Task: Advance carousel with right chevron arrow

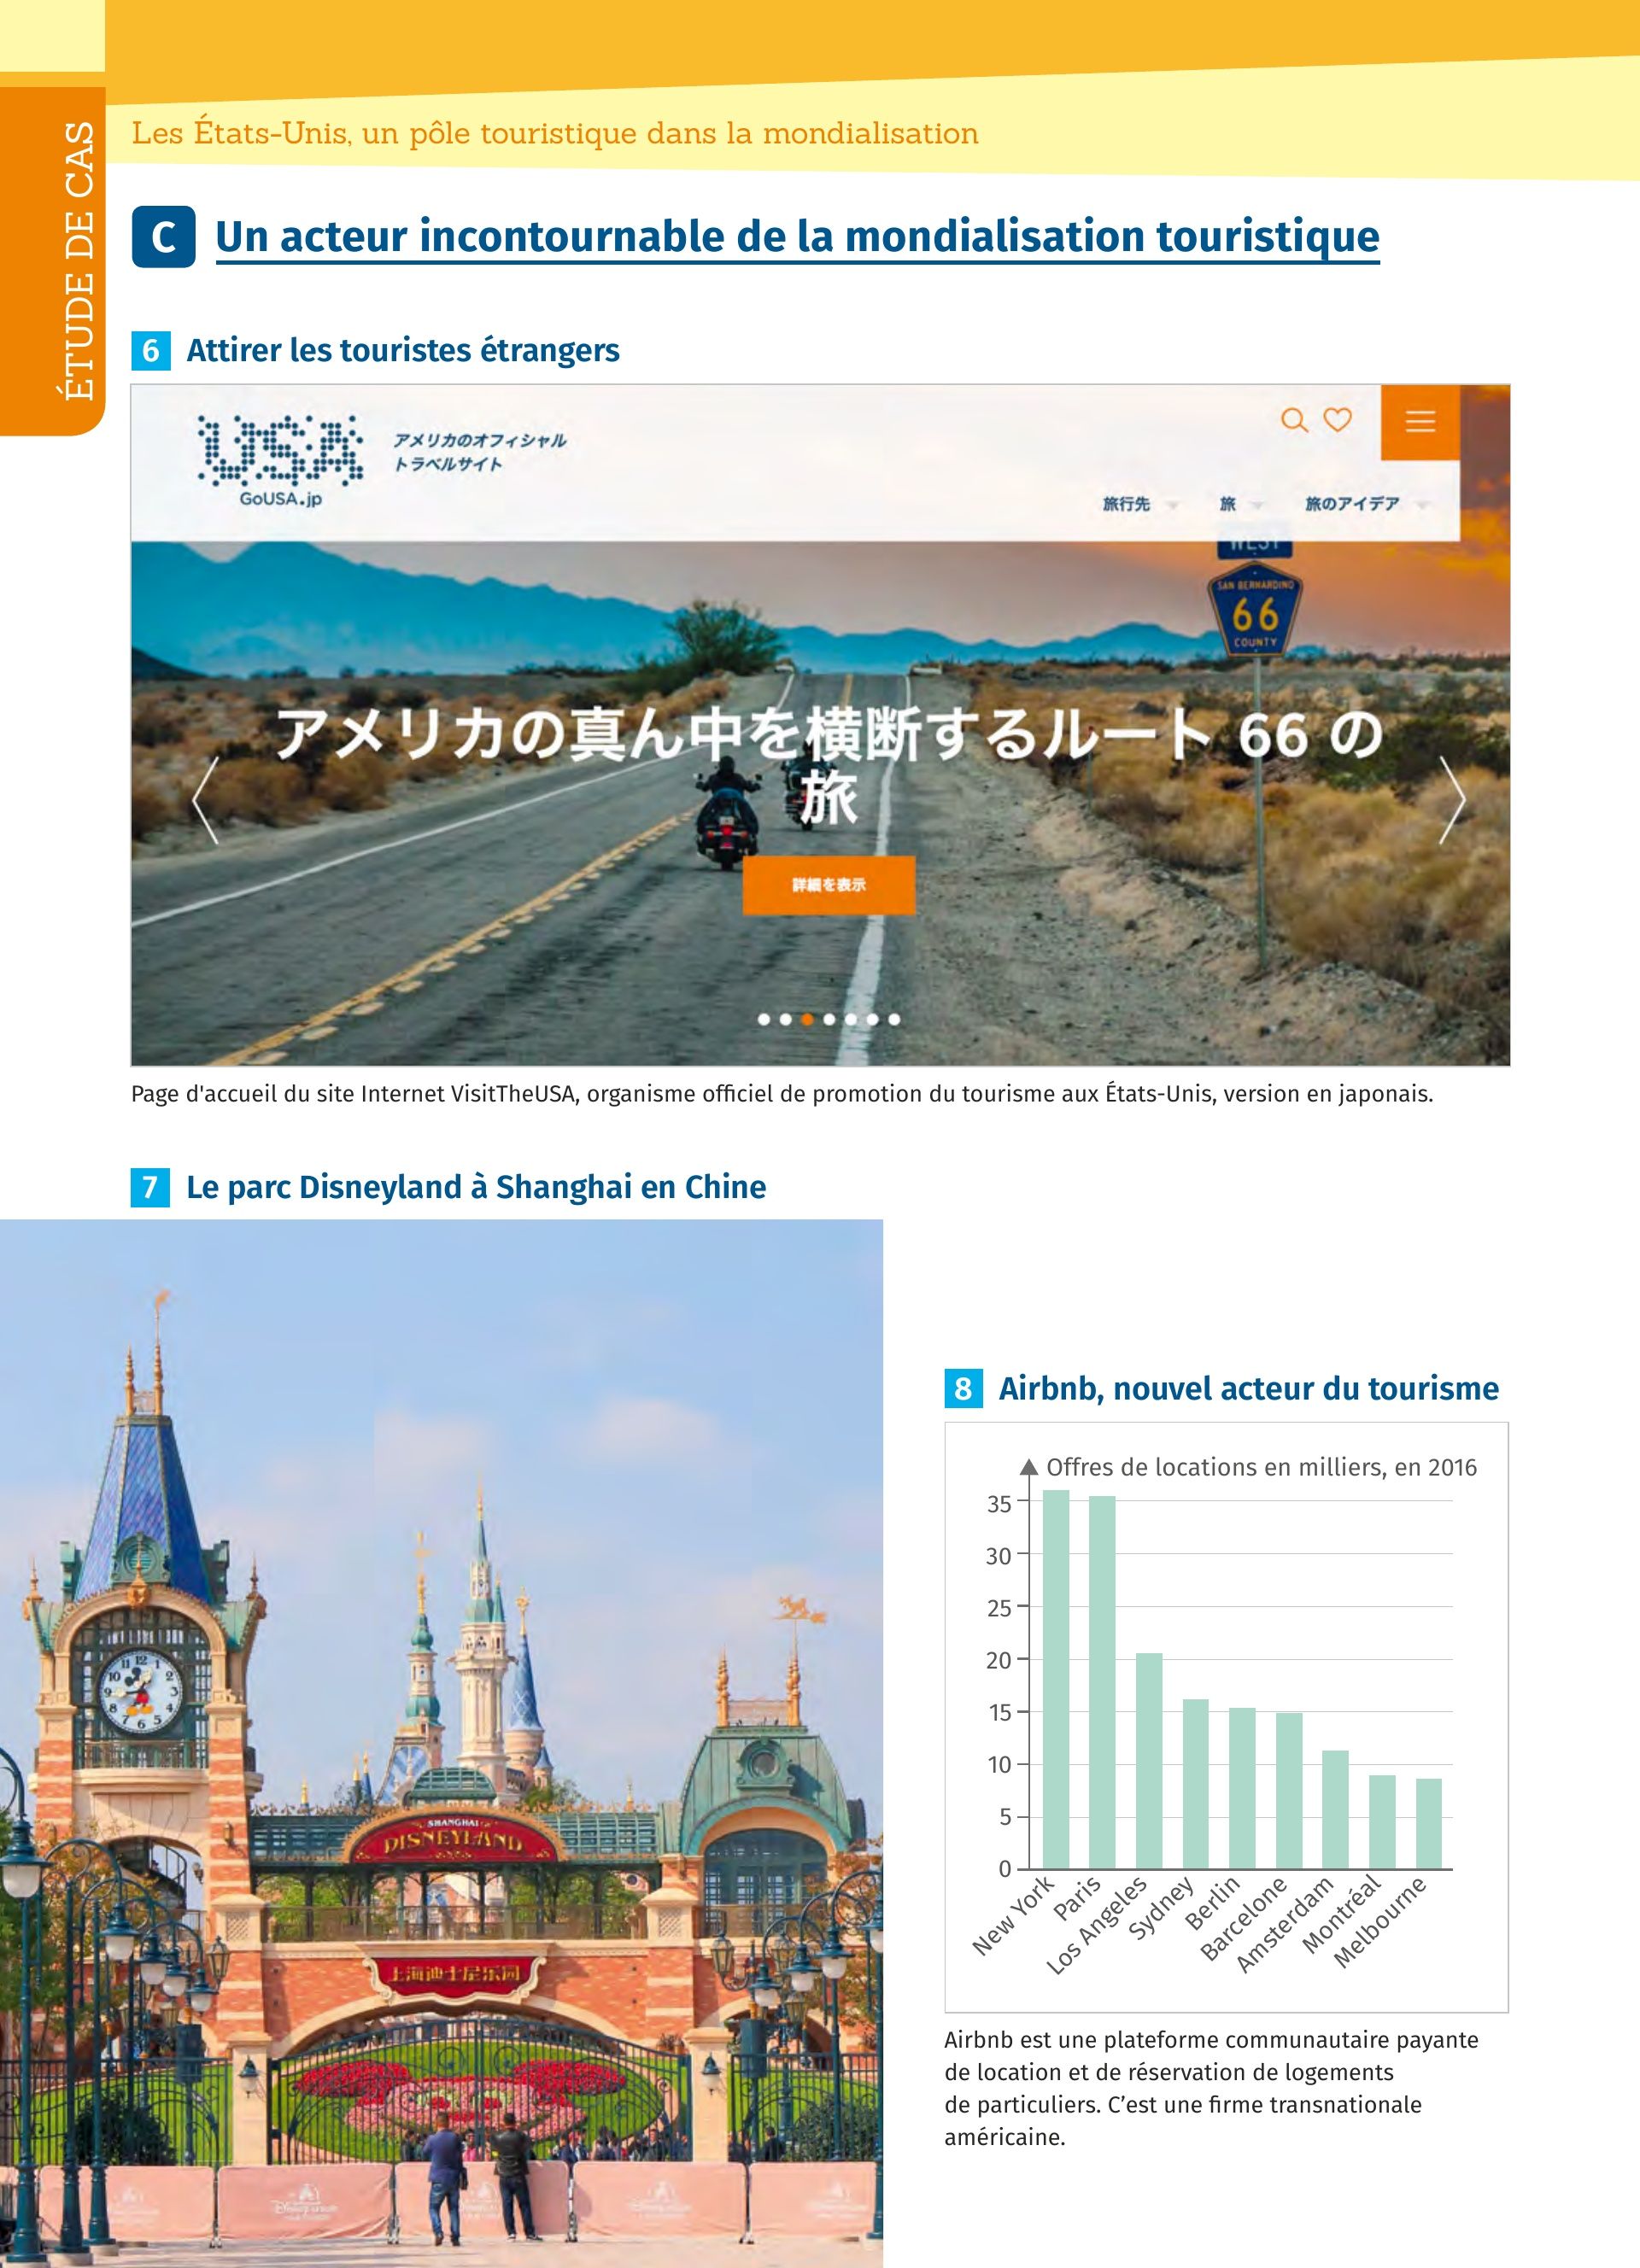Action: [x=1451, y=800]
